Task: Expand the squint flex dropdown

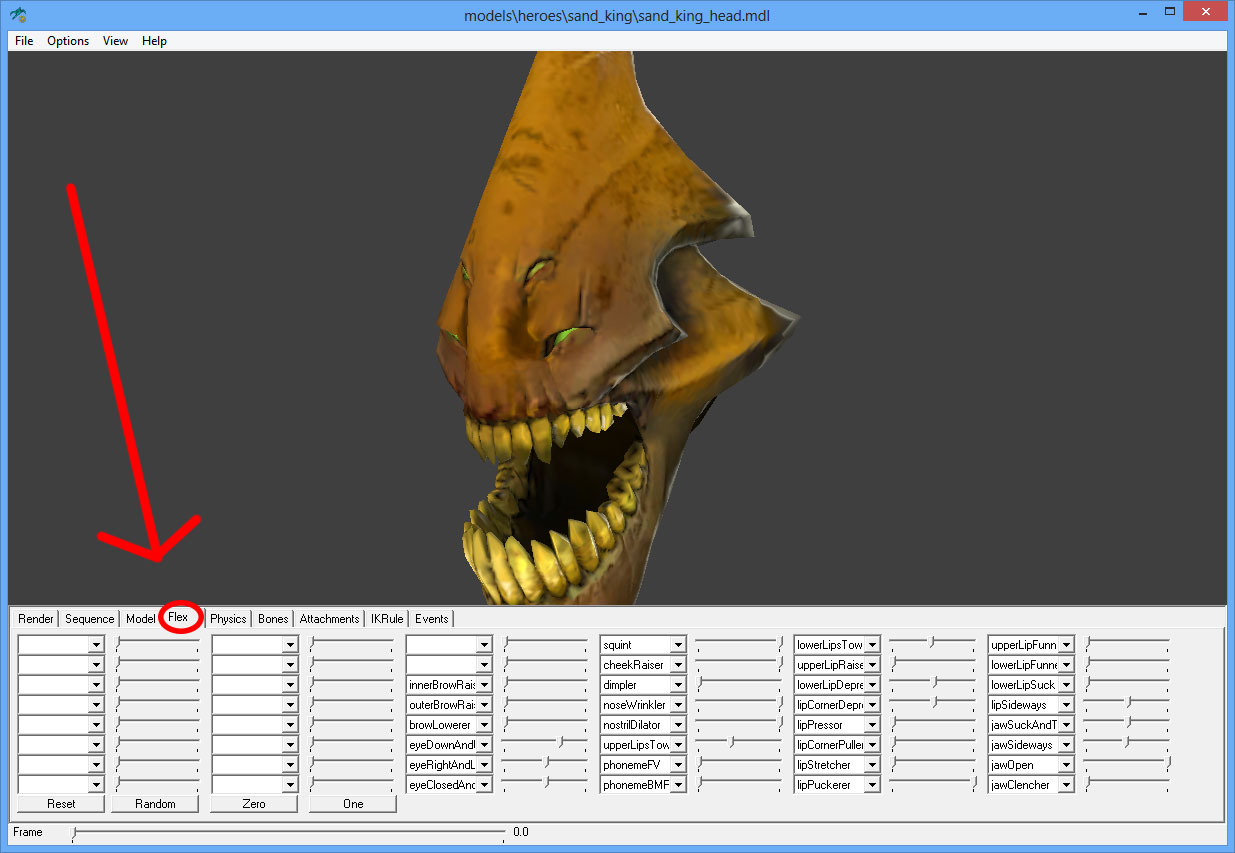Action: point(677,645)
